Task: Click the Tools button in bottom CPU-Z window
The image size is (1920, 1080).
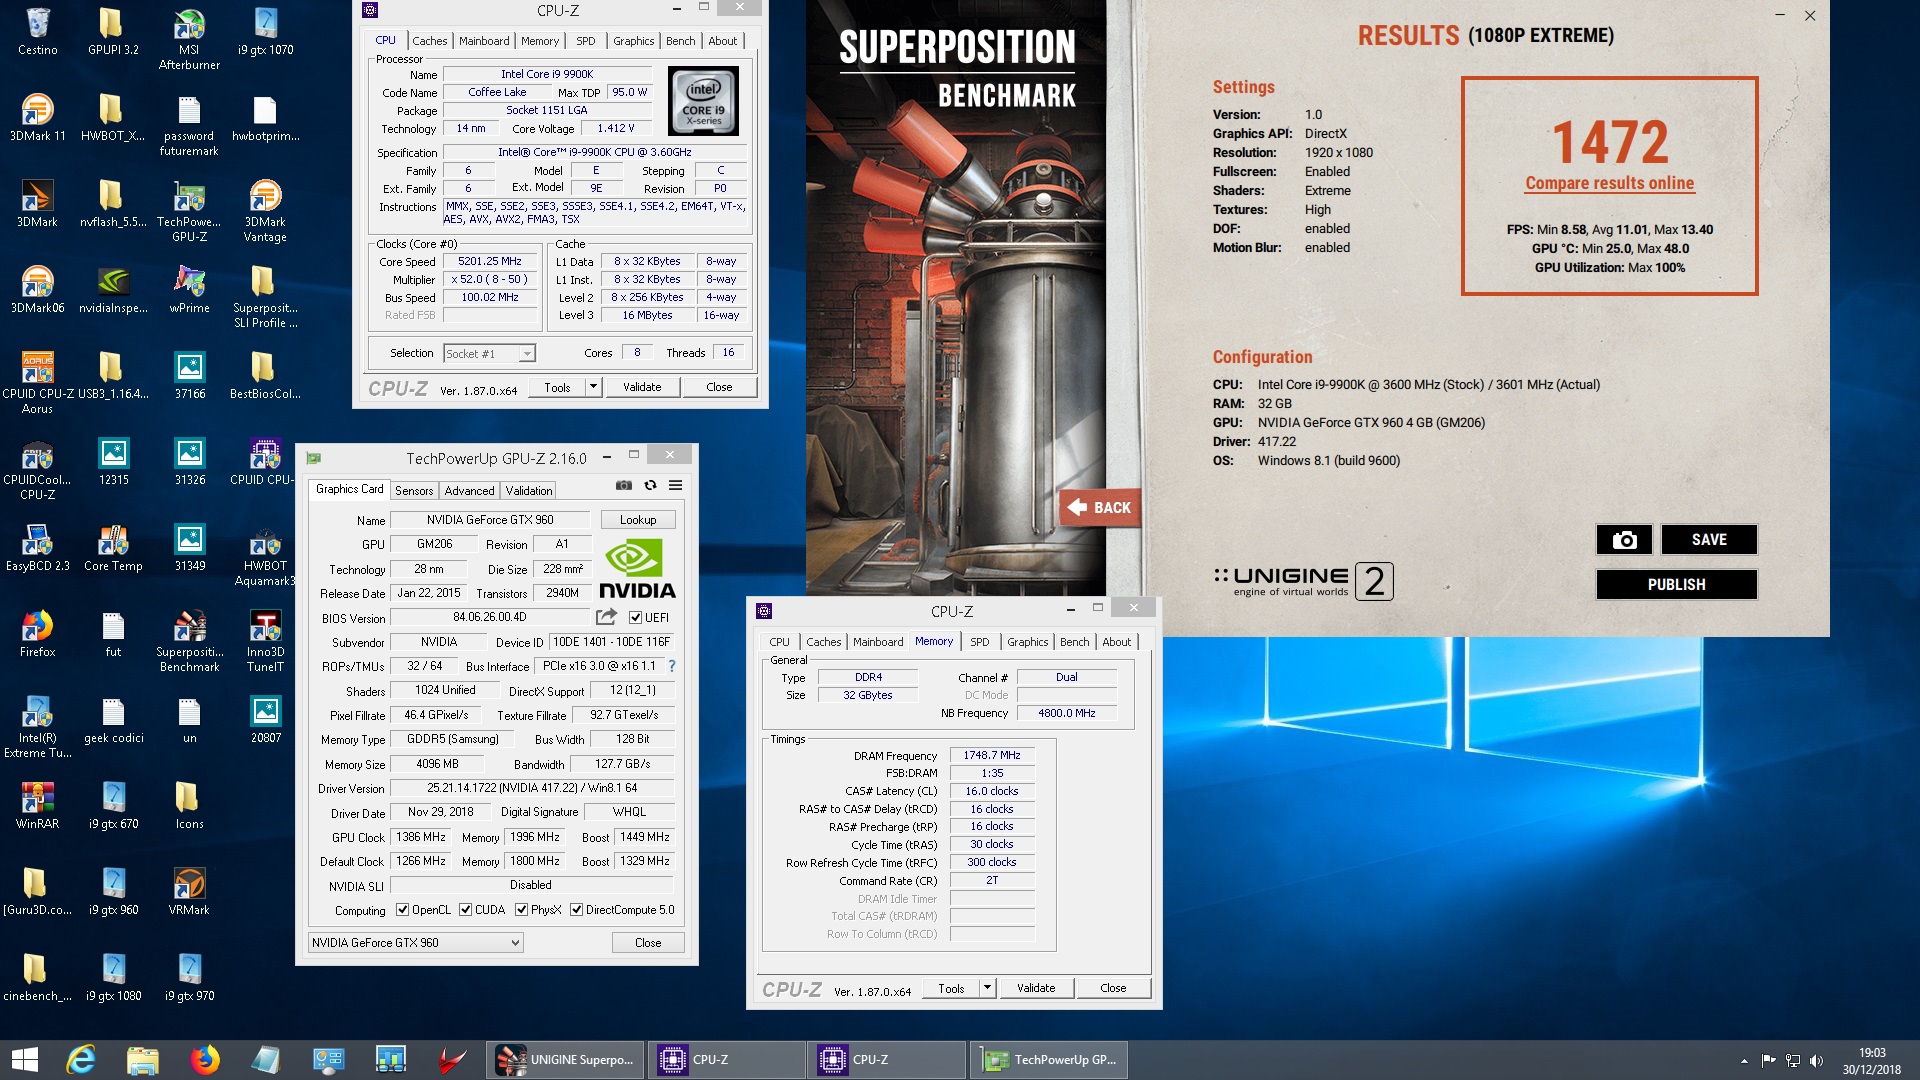Action: (951, 988)
